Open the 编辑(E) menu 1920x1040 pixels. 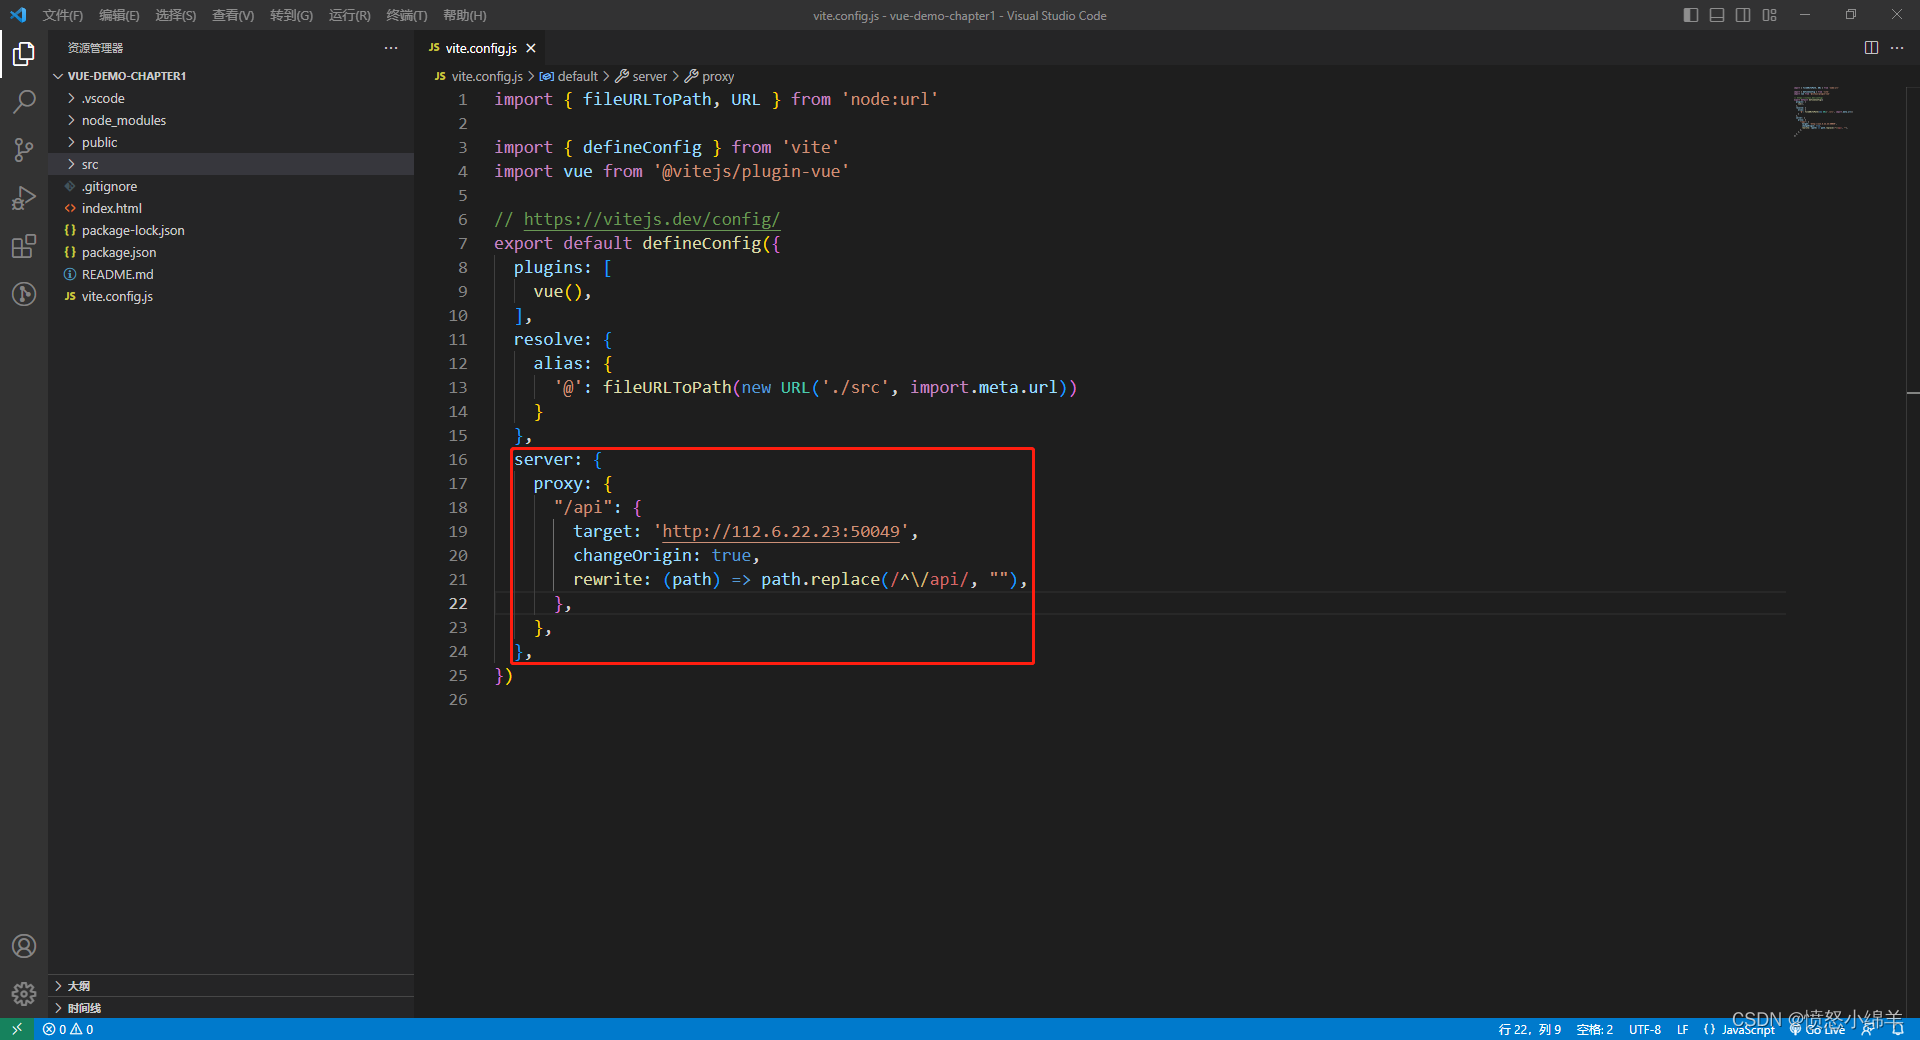pos(119,15)
